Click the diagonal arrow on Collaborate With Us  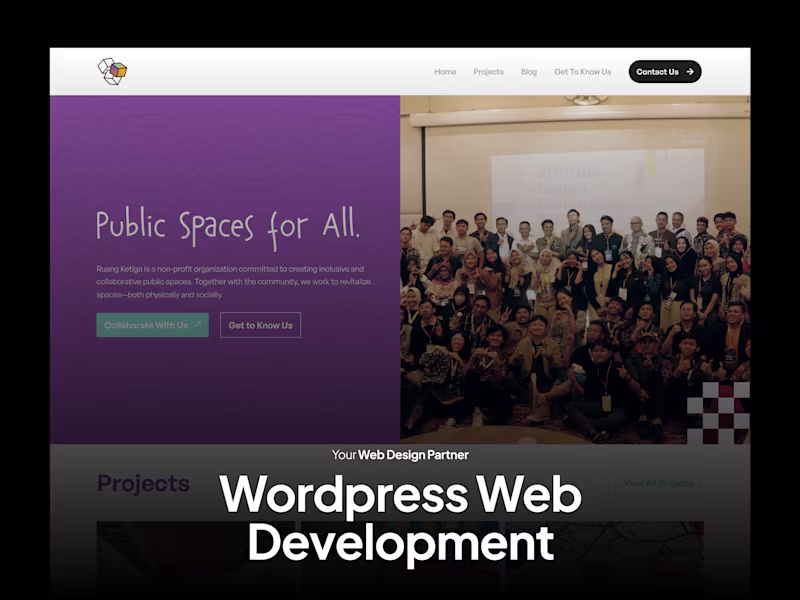(197, 324)
